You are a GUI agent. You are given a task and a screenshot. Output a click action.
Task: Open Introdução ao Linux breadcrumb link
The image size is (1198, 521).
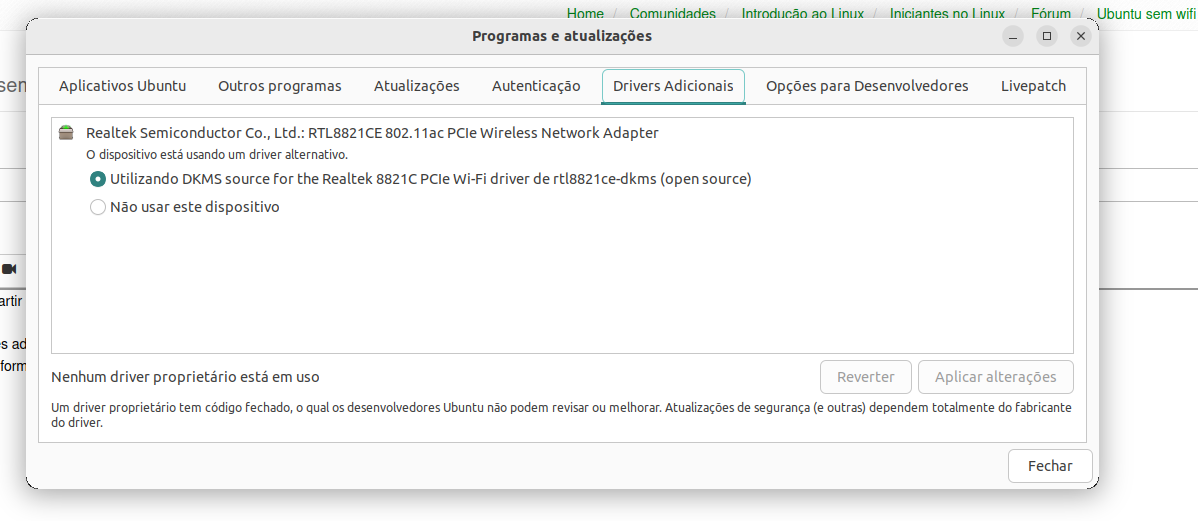pyautogui.click(x=802, y=13)
